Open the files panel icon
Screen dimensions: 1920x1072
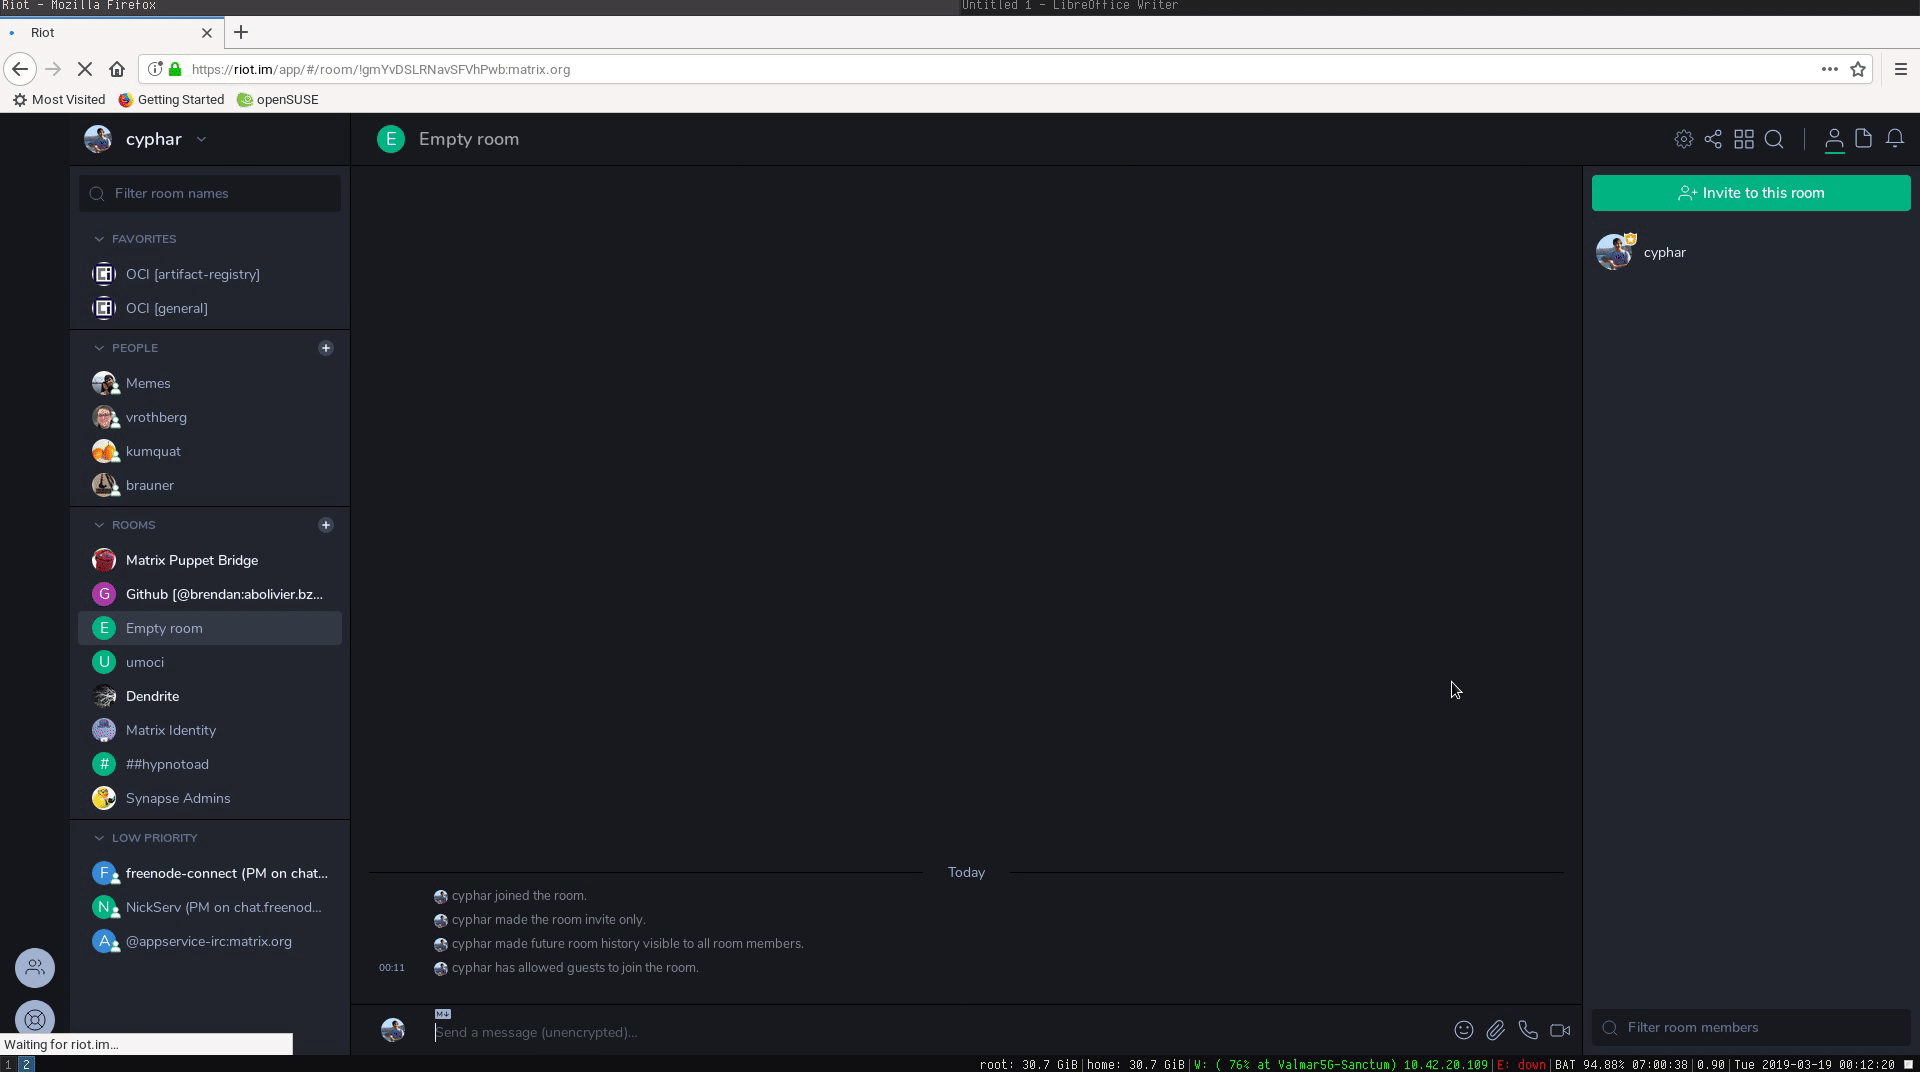tap(1863, 139)
